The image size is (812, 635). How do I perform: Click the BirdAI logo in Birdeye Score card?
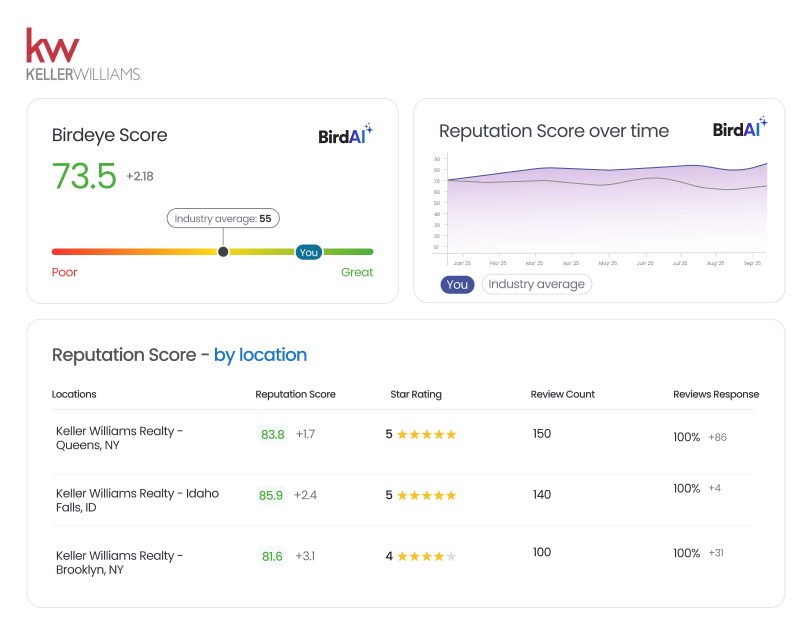click(x=345, y=135)
